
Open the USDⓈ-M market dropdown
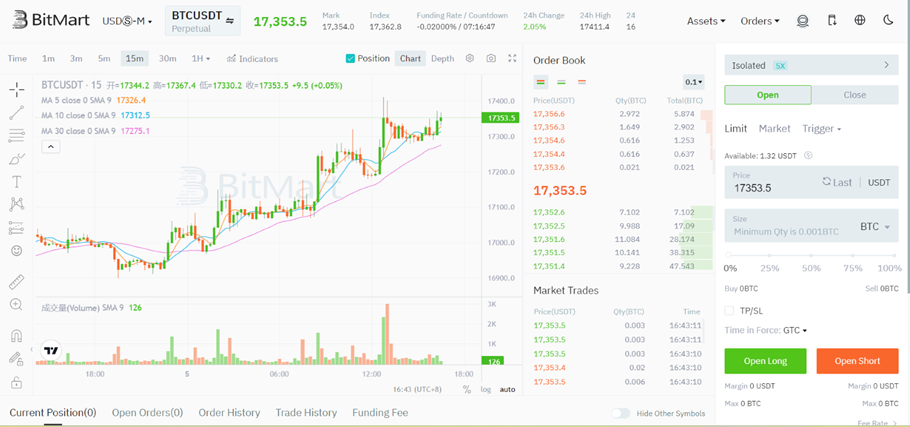tap(127, 21)
